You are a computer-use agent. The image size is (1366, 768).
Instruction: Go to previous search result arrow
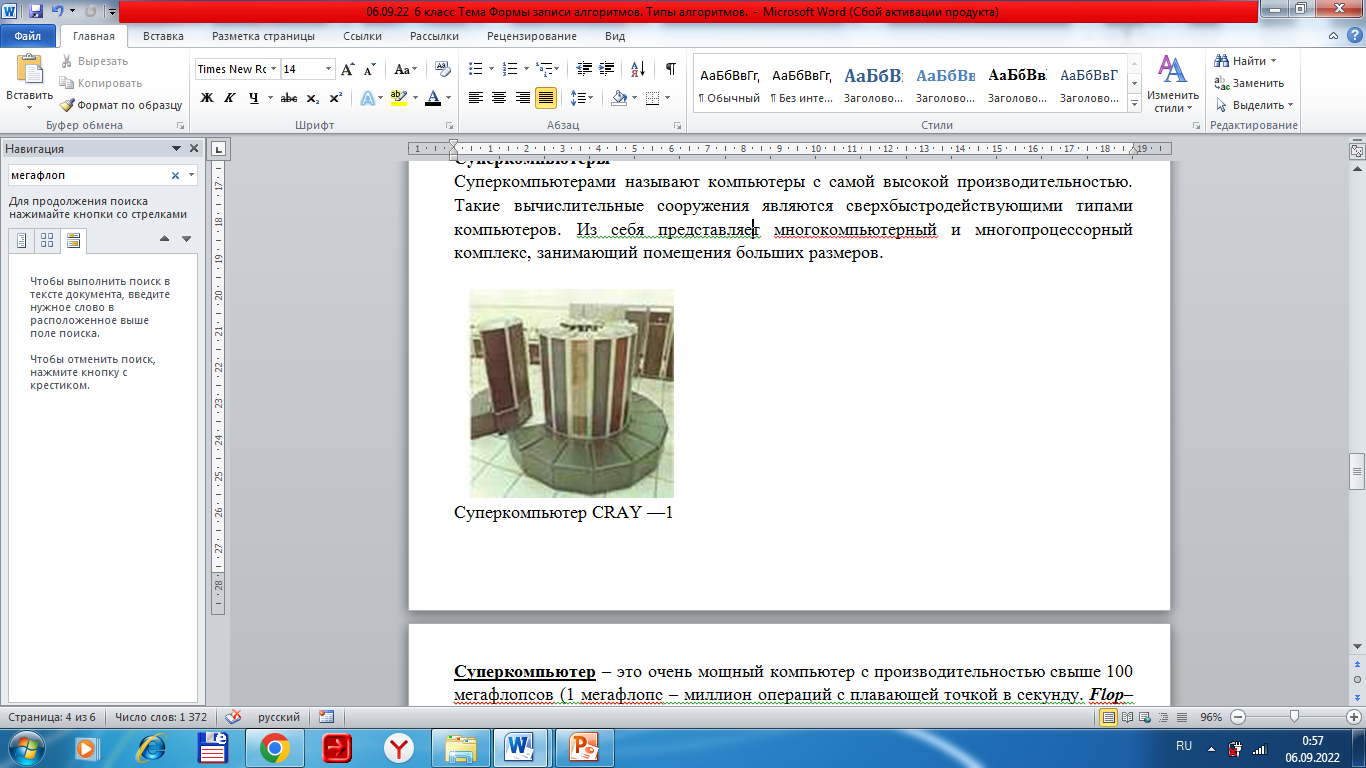[165, 239]
